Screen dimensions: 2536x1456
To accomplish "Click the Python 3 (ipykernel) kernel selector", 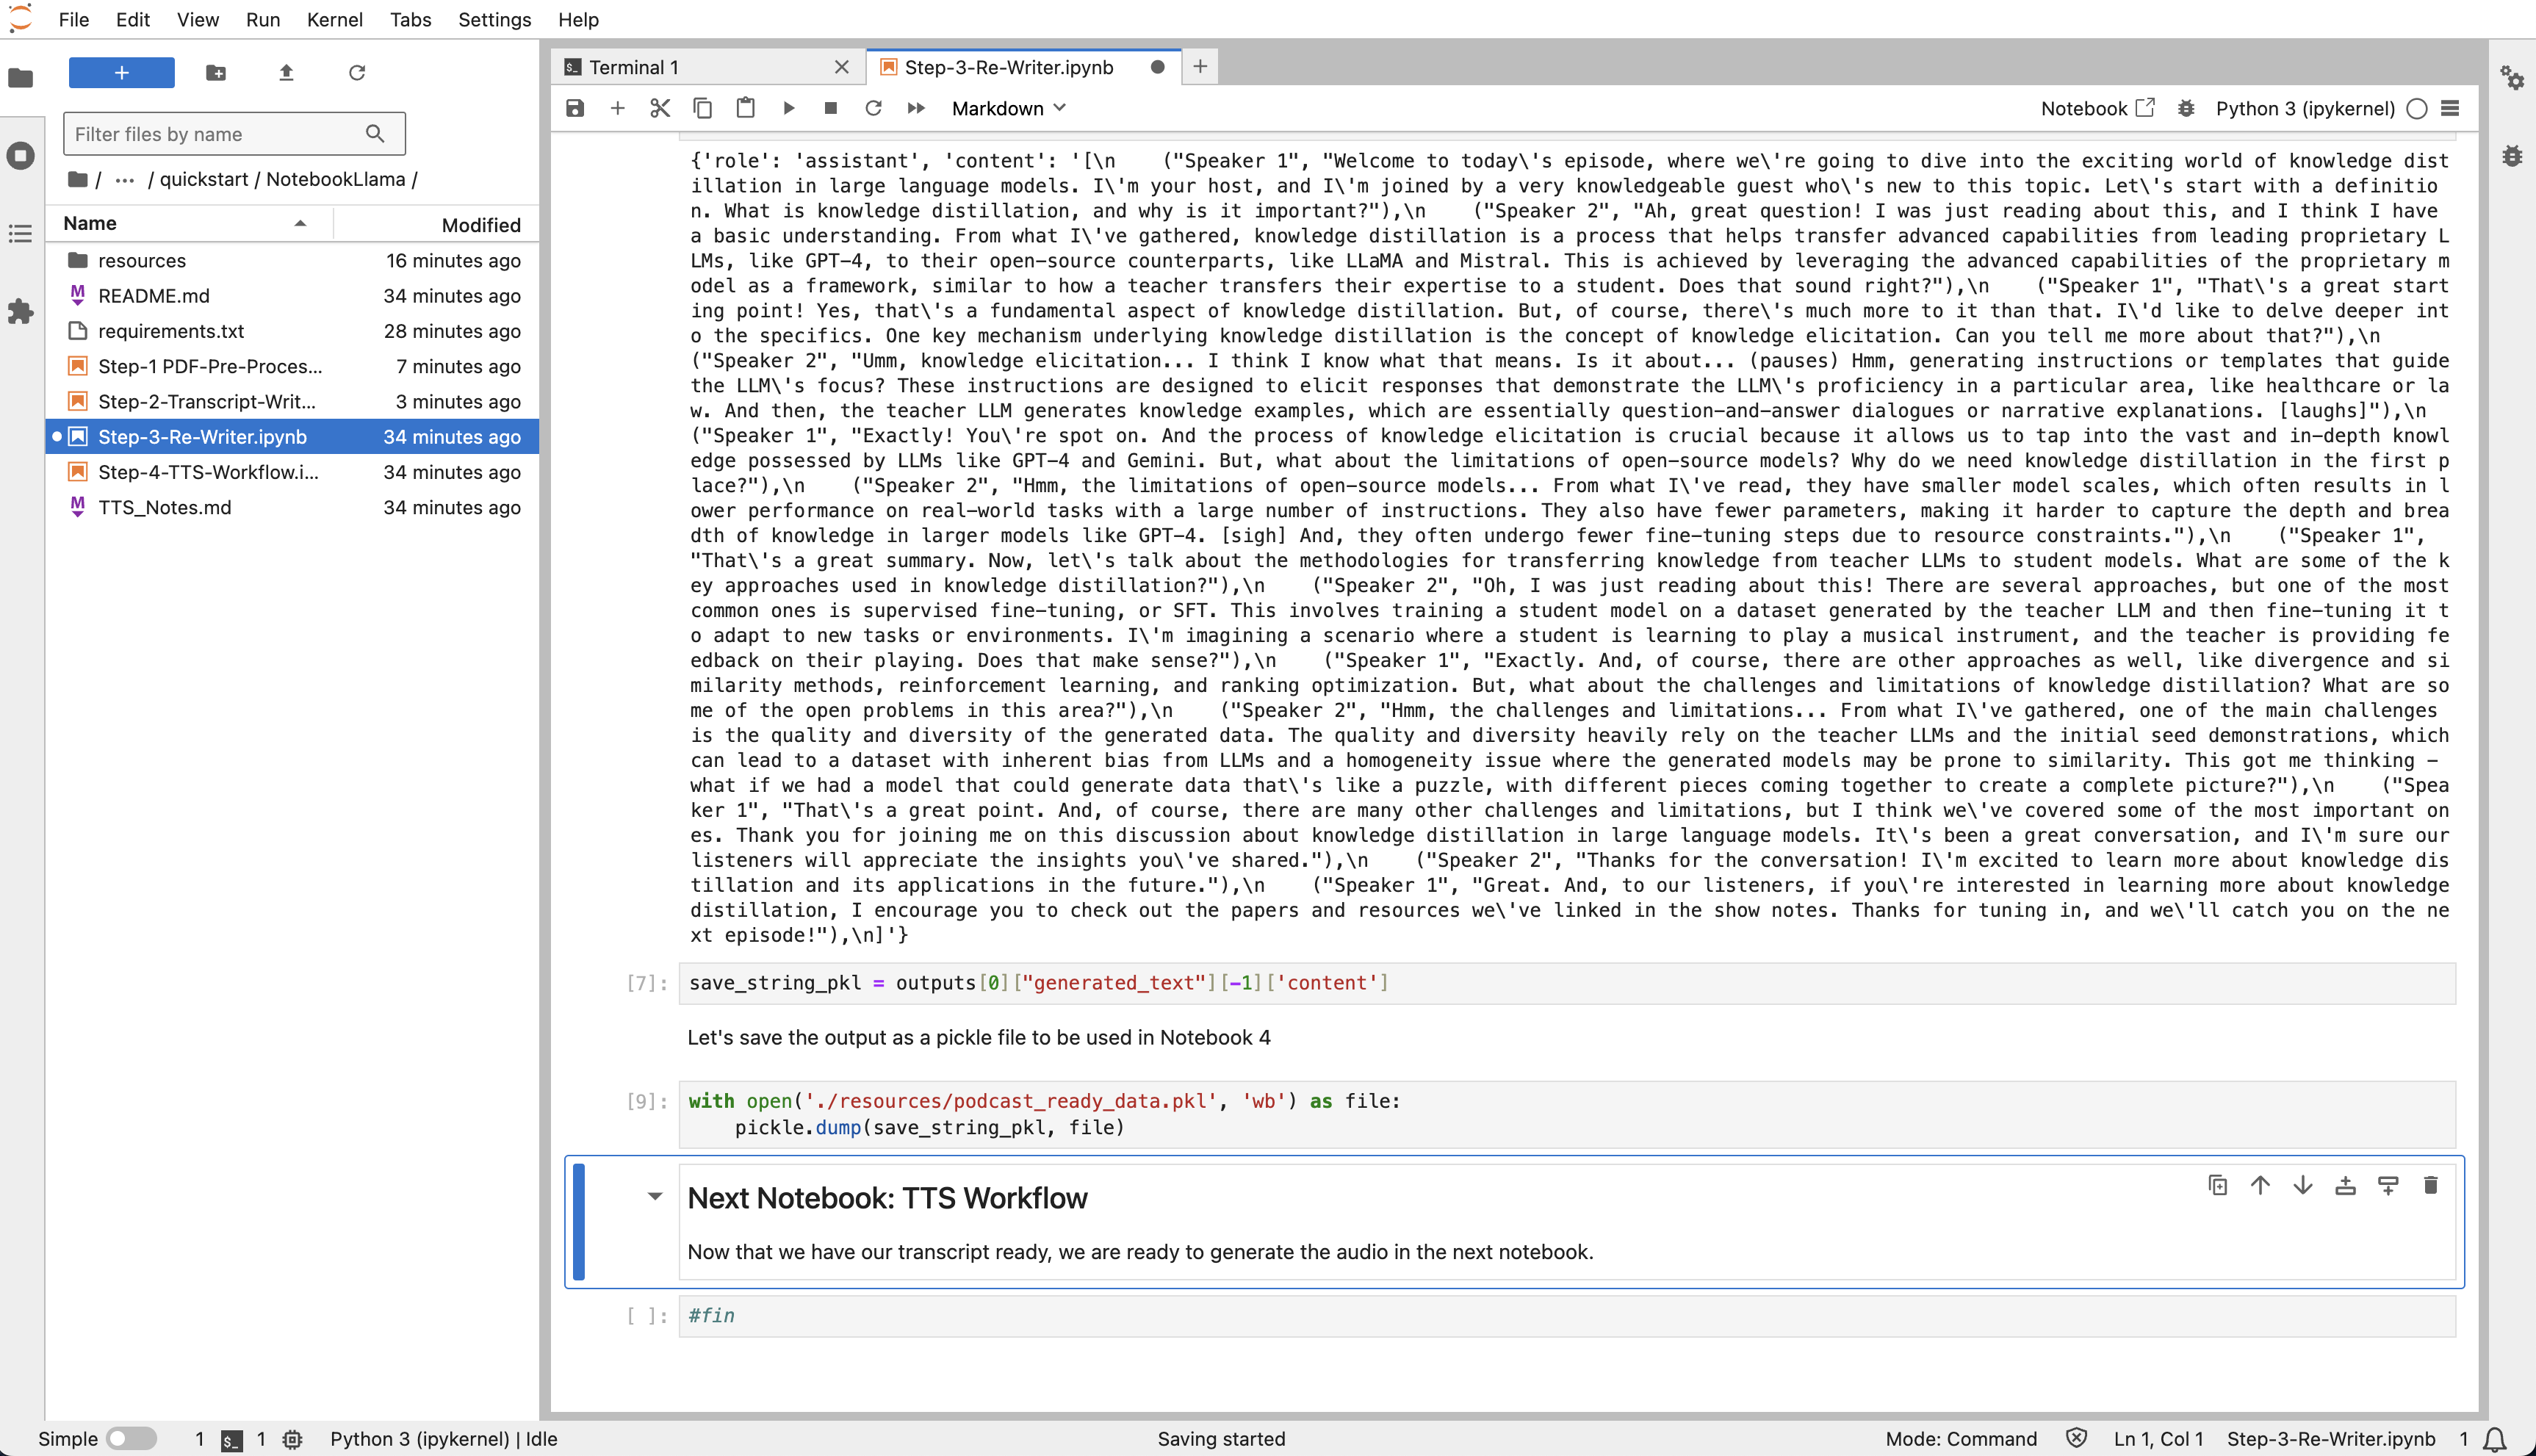I will pyautogui.click(x=2304, y=108).
